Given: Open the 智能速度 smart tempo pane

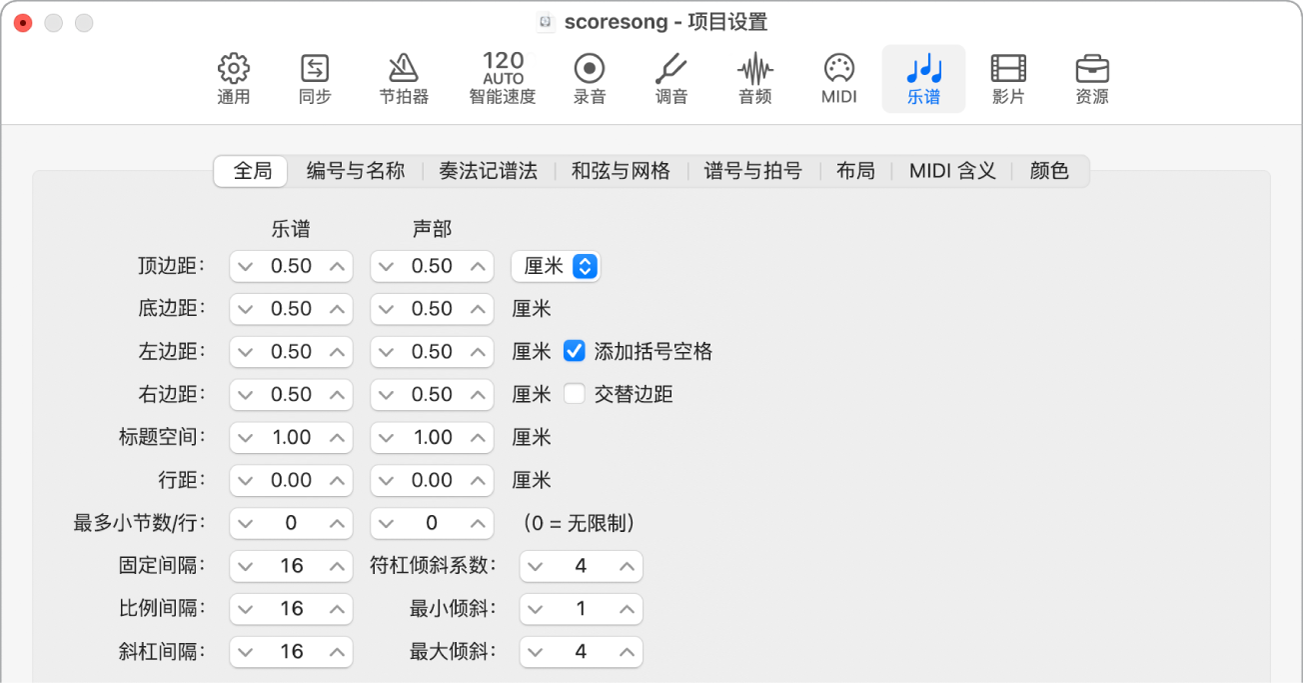Looking at the screenshot, I should pos(503,79).
